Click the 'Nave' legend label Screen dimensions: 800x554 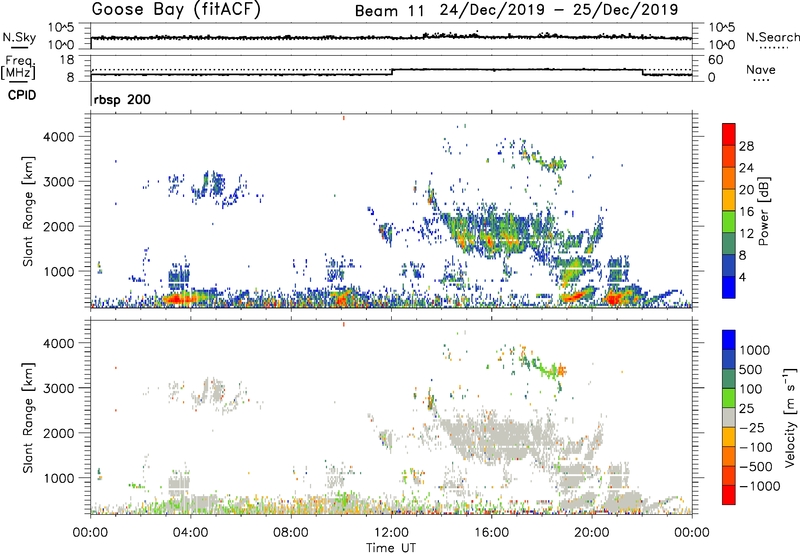[x=761, y=69]
